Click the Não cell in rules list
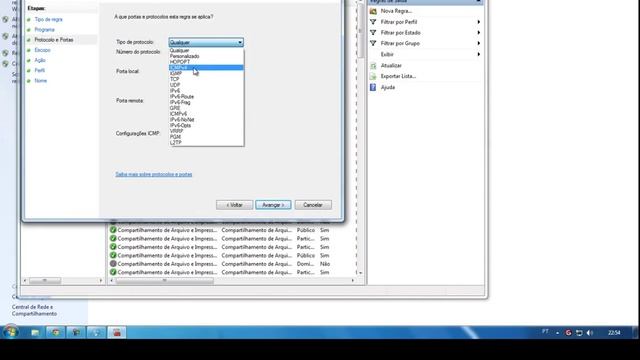 click(325, 264)
